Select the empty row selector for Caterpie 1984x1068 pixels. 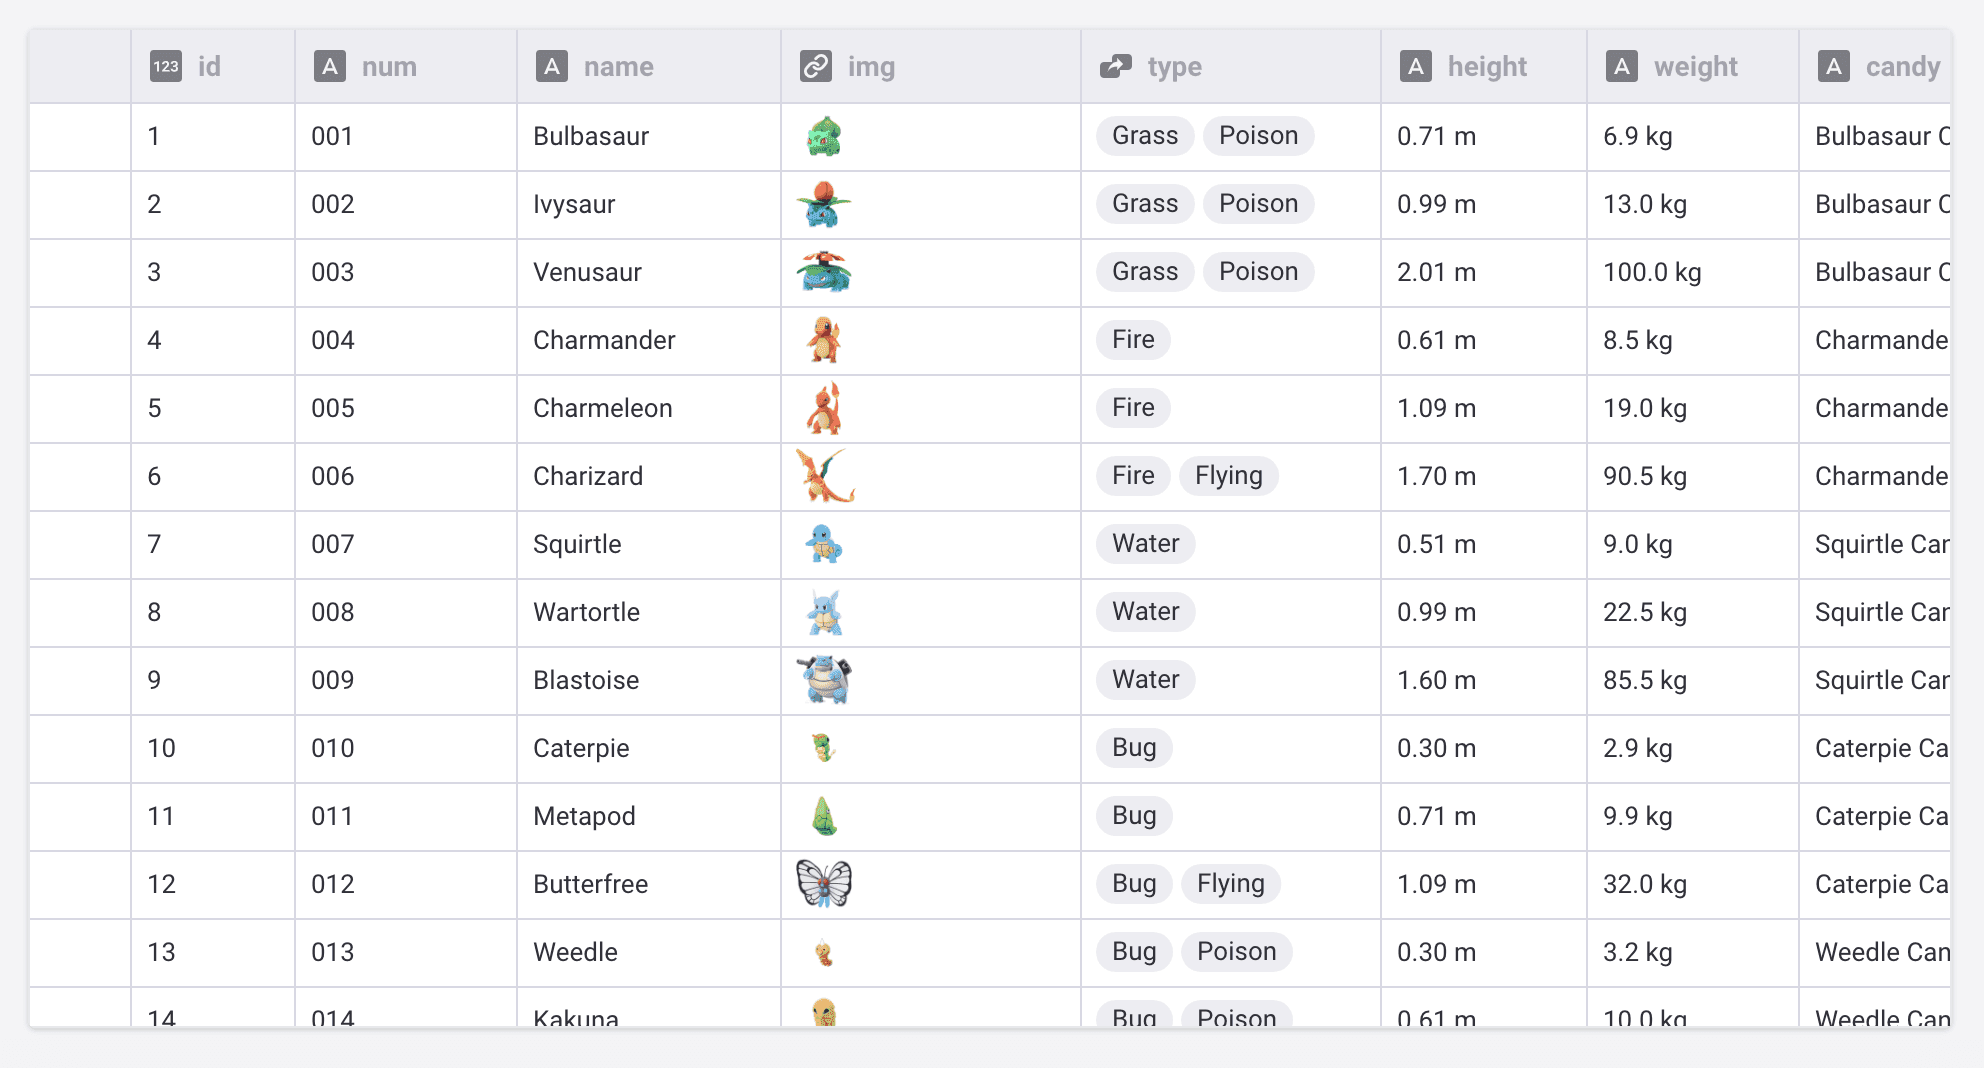(80, 748)
